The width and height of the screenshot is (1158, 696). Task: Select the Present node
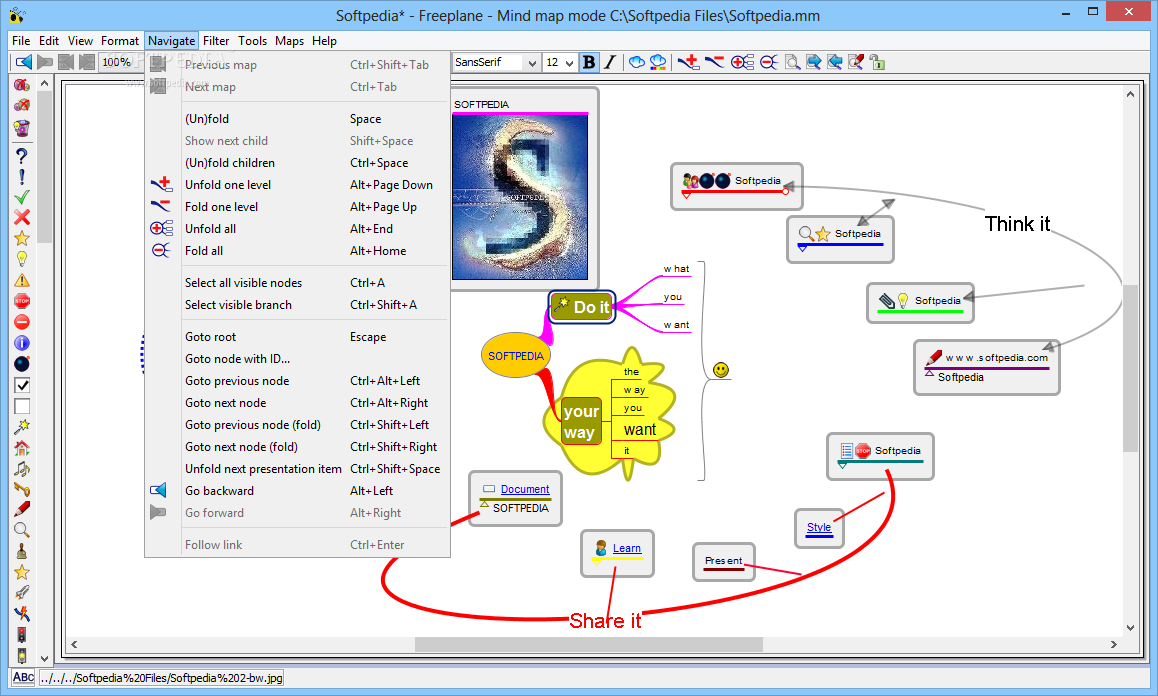[x=724, y=562]
